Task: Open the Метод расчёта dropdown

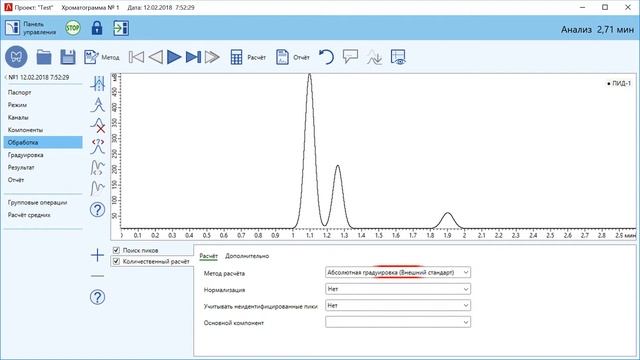Action: click(x=398, y=272)
